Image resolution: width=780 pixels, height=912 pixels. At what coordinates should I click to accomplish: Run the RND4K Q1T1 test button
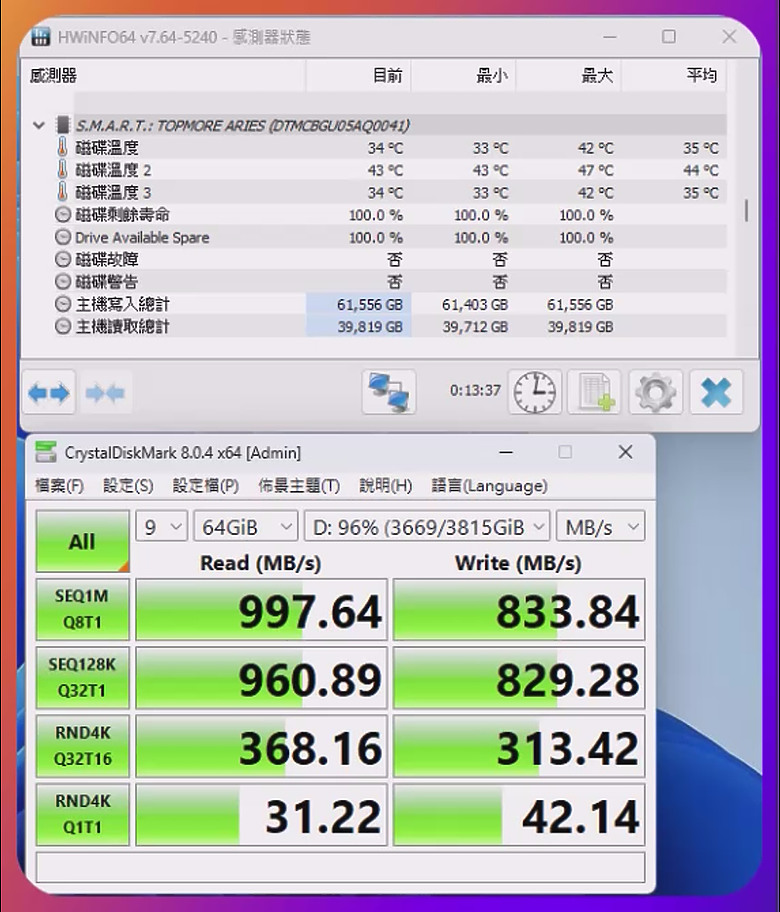pos(83,814)
